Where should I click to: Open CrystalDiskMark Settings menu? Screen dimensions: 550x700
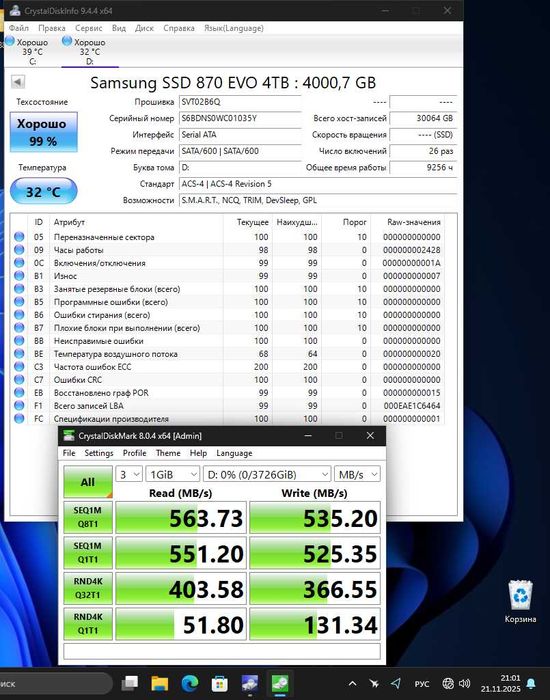point(99,453)
